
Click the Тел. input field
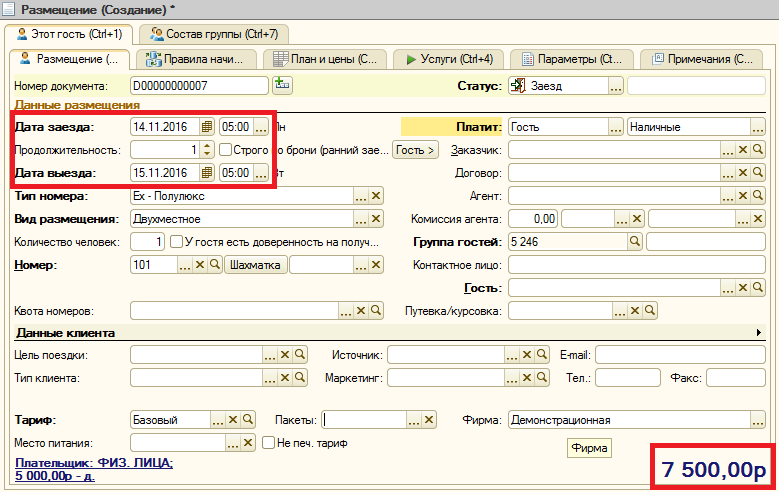coord(627,378)
